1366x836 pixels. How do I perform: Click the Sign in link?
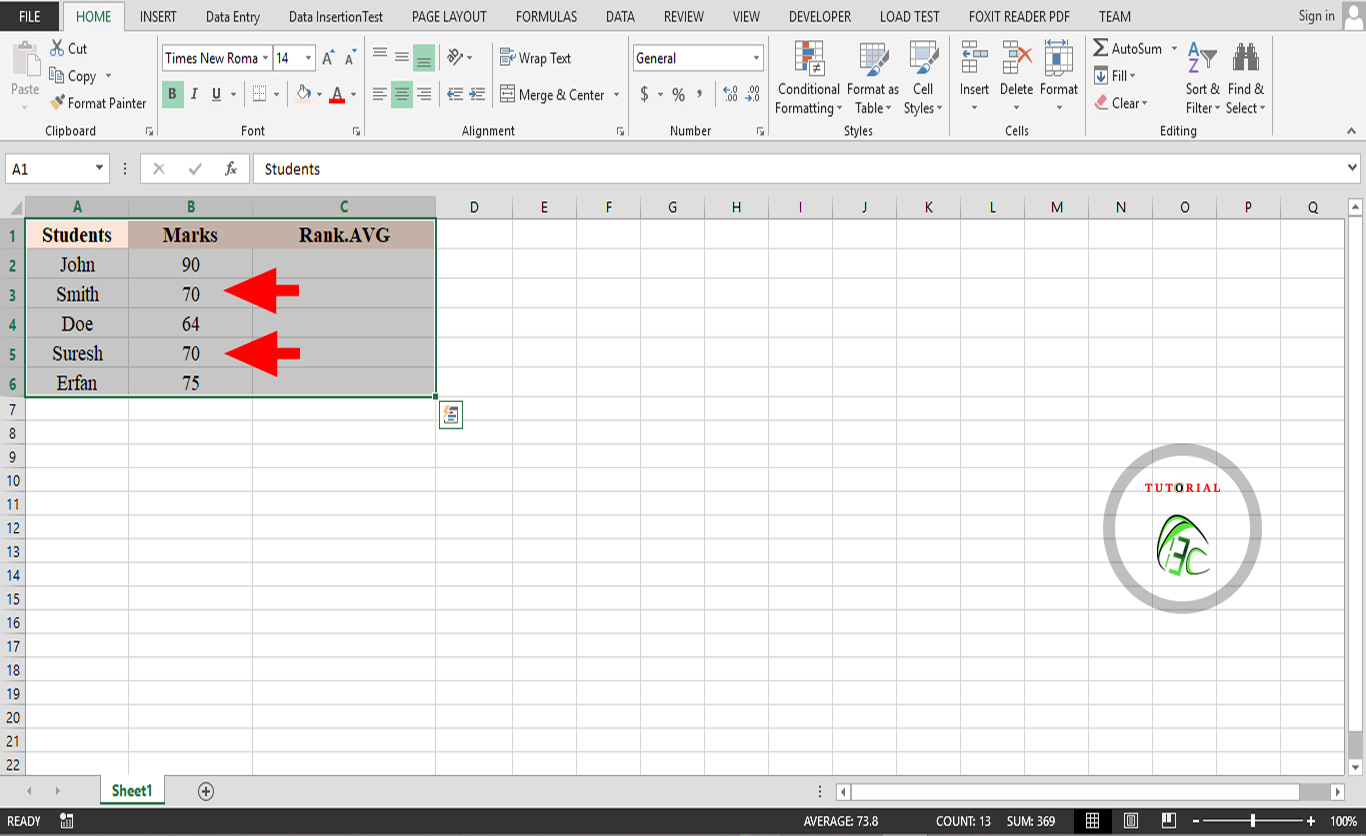coord(1316,16)
